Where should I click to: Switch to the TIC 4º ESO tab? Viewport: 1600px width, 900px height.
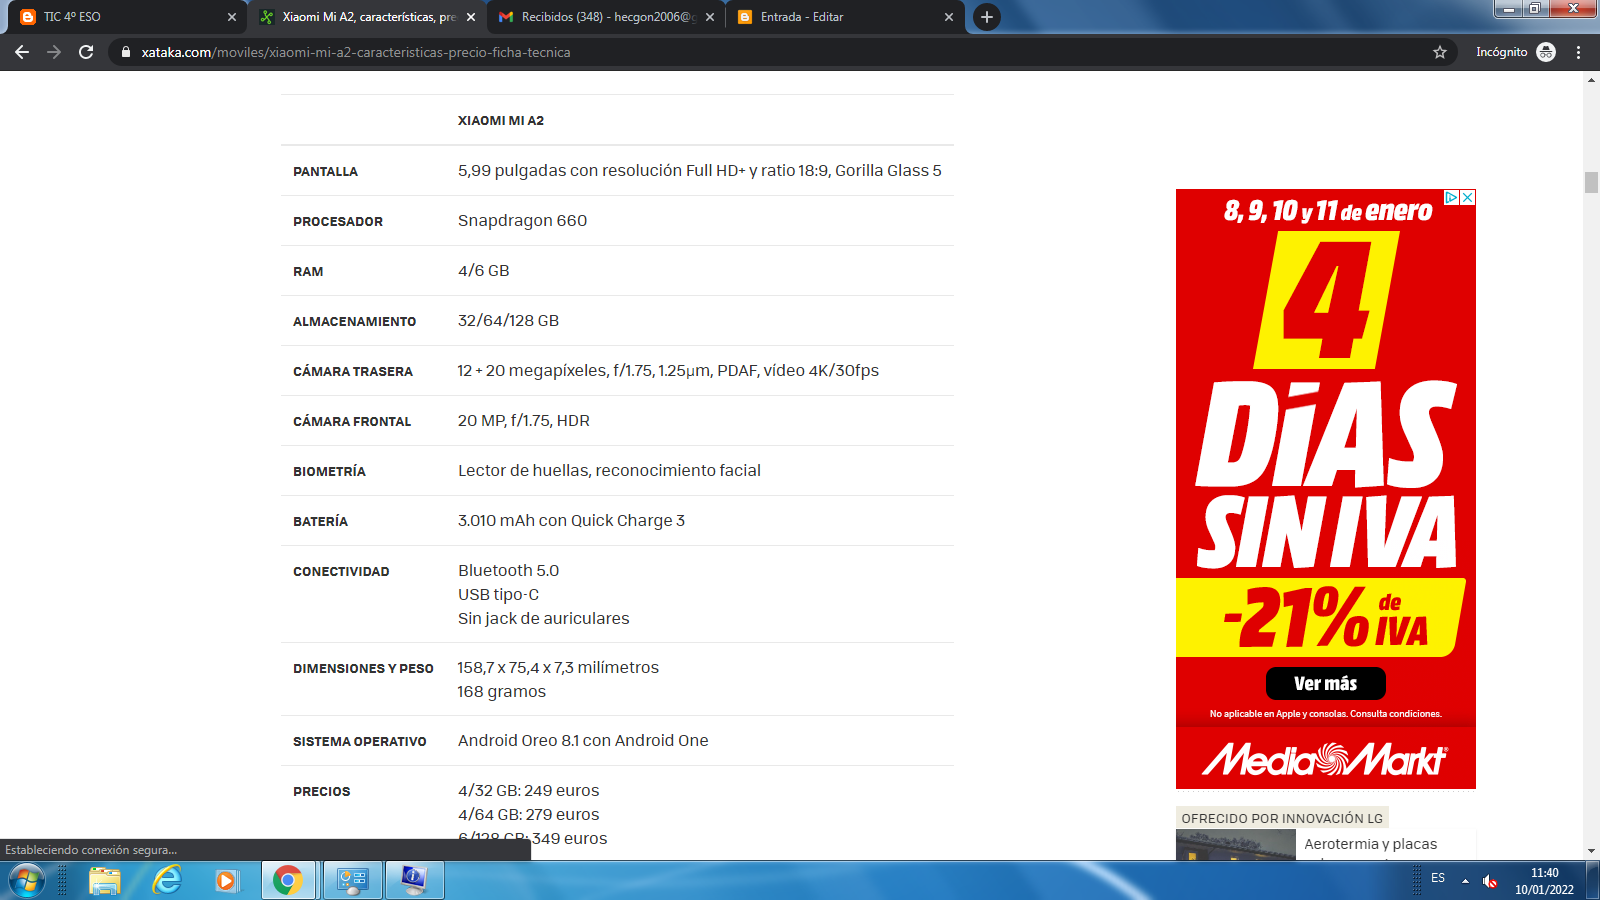(x=125, y=17)
